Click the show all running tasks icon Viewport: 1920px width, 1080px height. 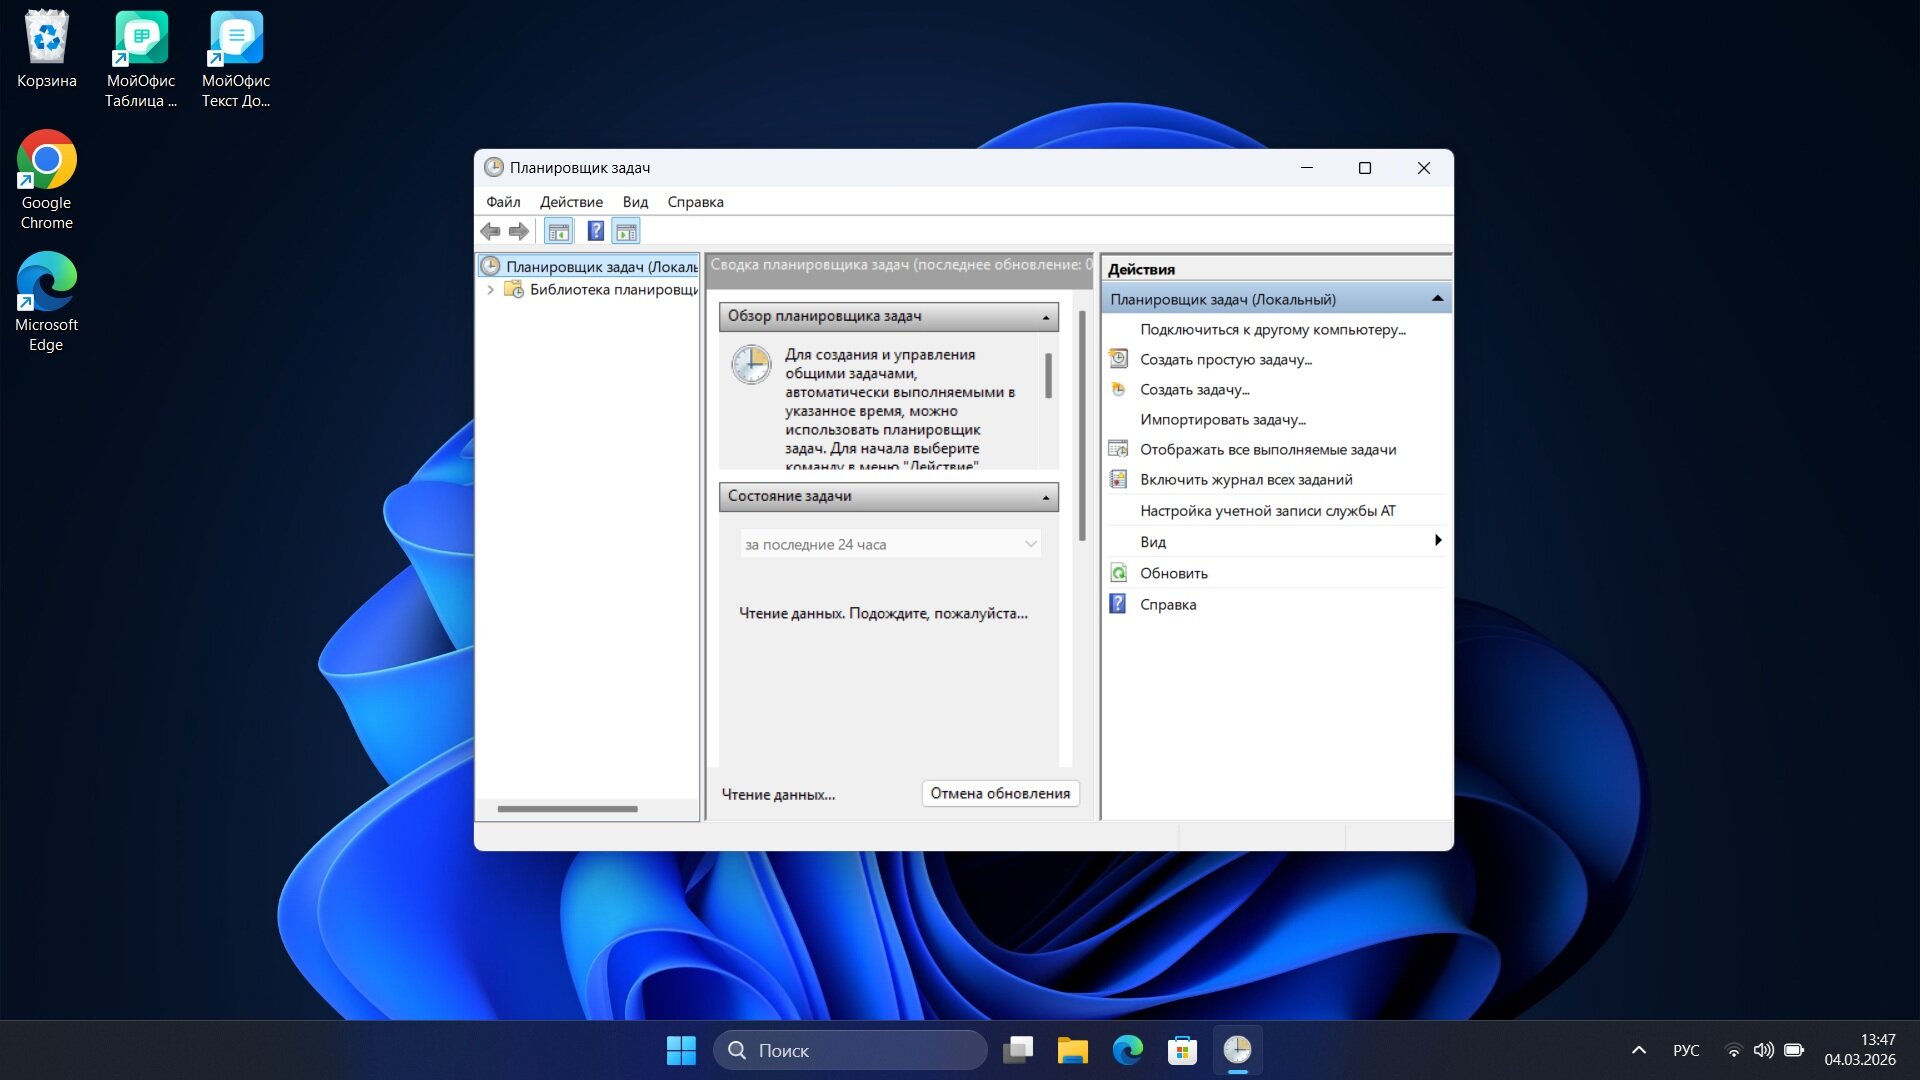(x=1119, y=449)
